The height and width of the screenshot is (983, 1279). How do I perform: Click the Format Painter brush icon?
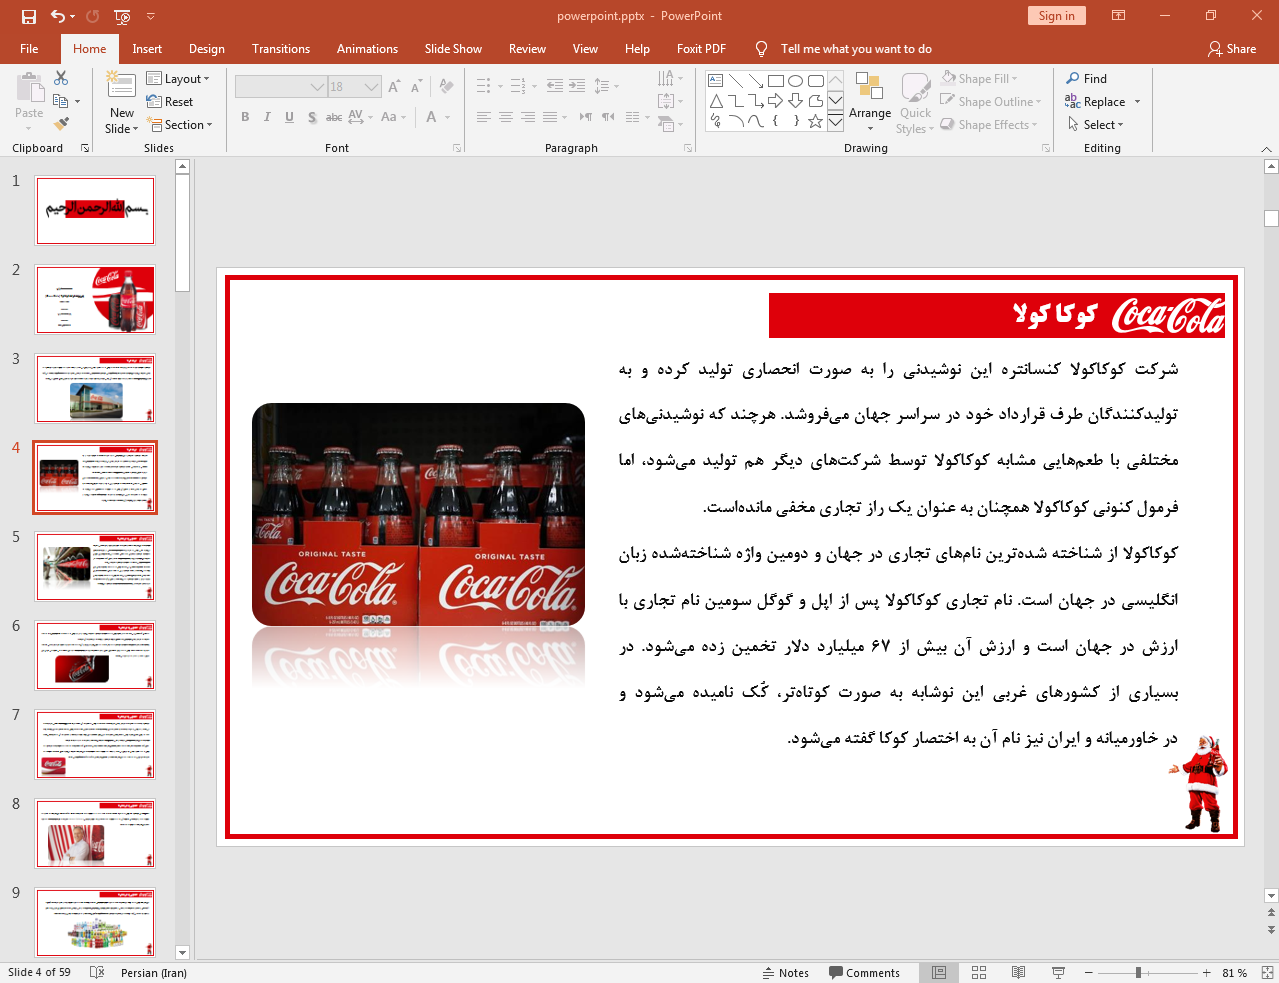[61, 124]
